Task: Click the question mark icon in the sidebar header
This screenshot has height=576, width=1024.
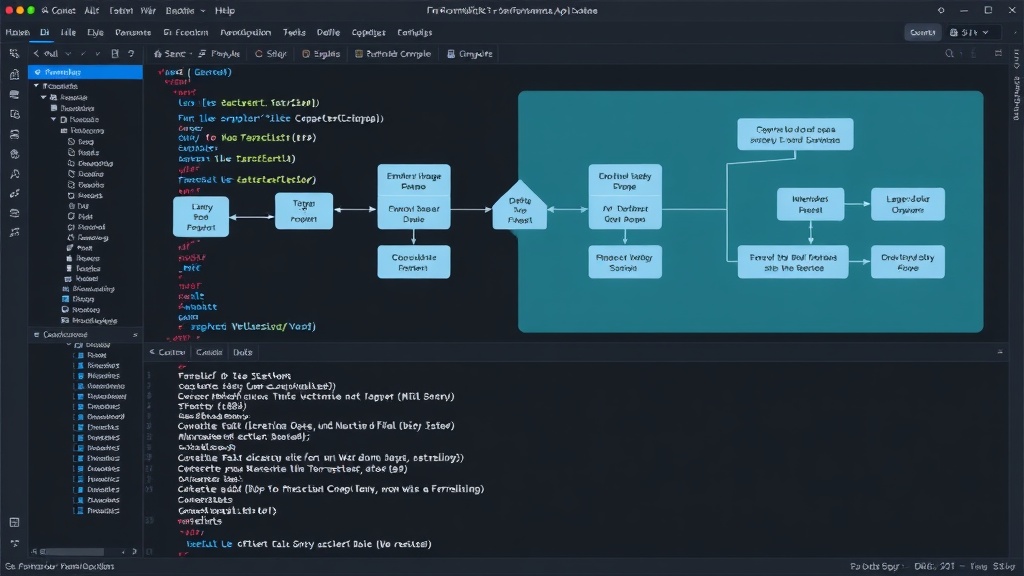Action: click(x=131, y=54)
